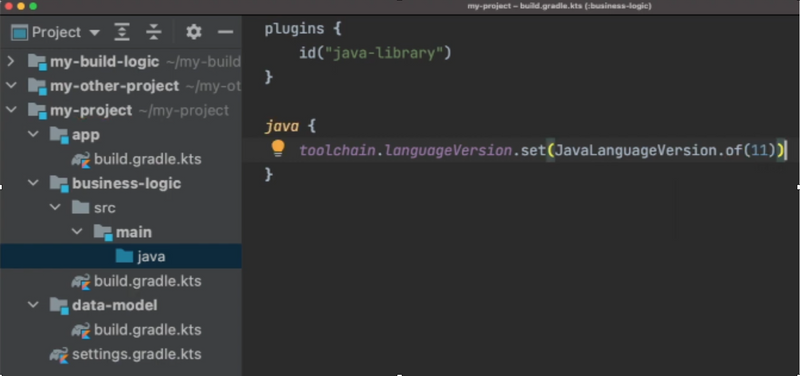Open the Project panel settings gear
Viewport: 800px width, 376px height.
(193, 32)
